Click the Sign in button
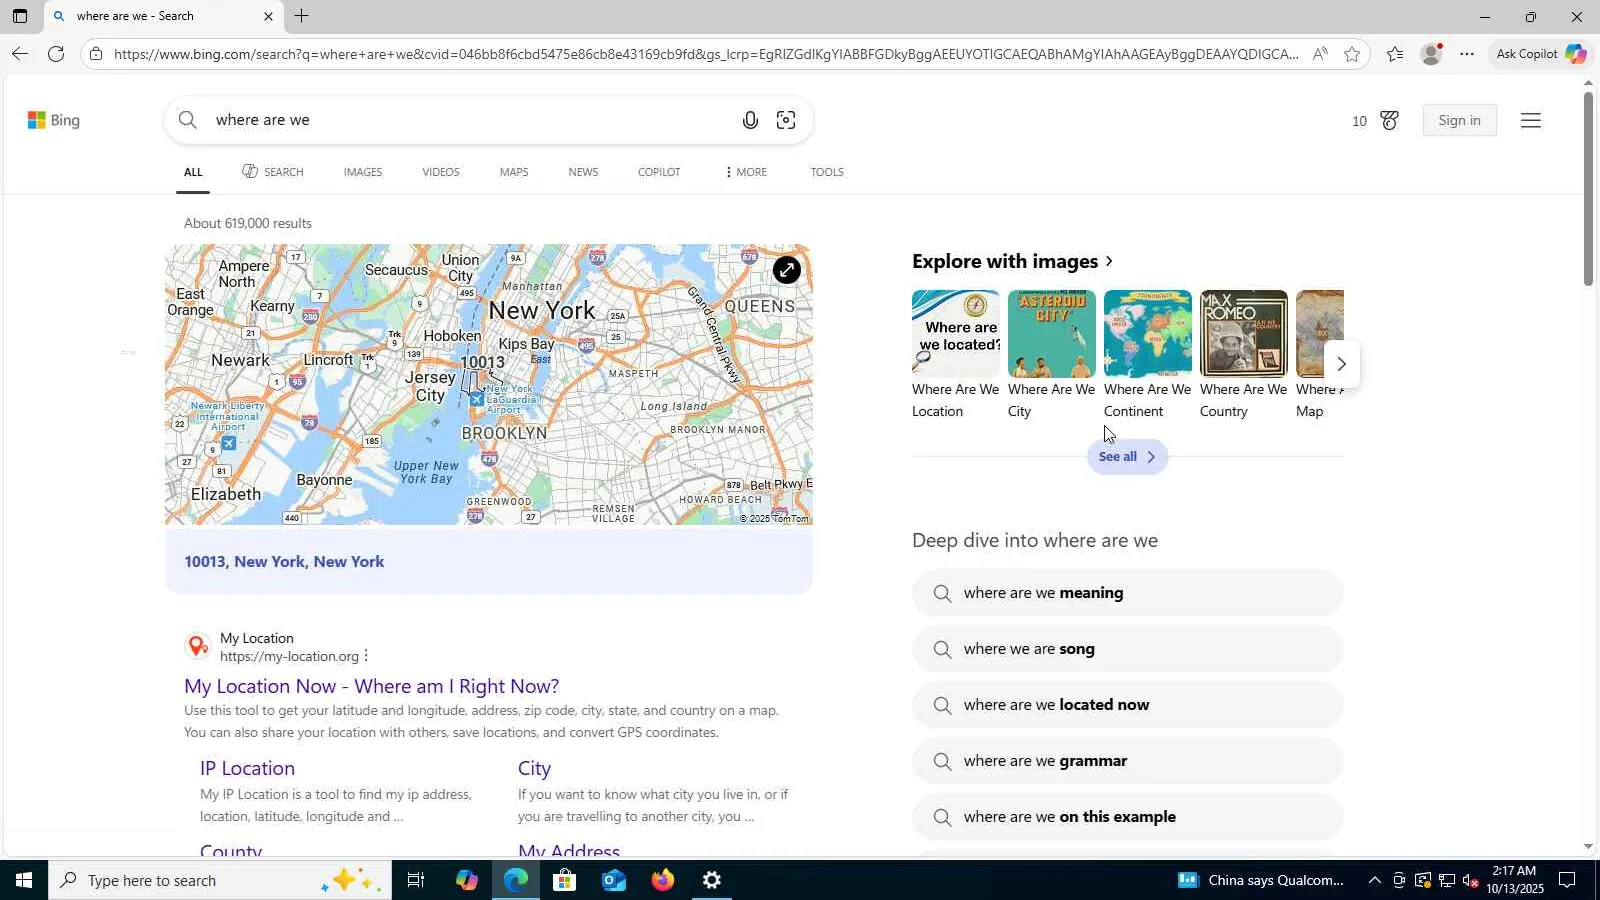The image size is (1600, 900). coord(1459,120)
